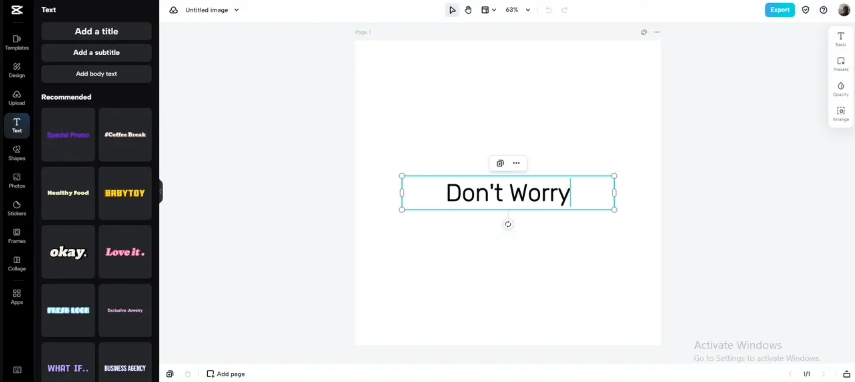Click Add a title button

click(x=97, y=31)
